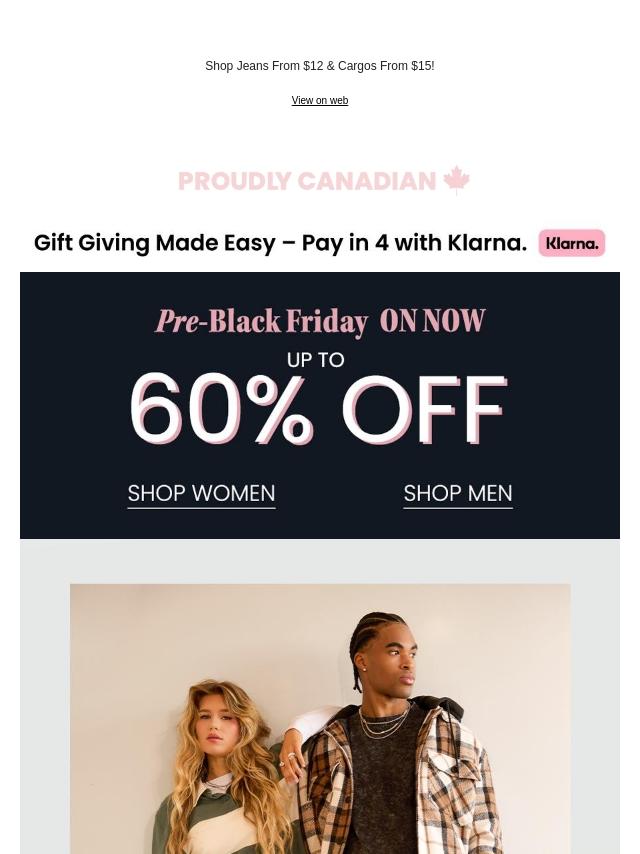Click the large 'OFF' word
The image size is (640, 854).
[424, 410]
